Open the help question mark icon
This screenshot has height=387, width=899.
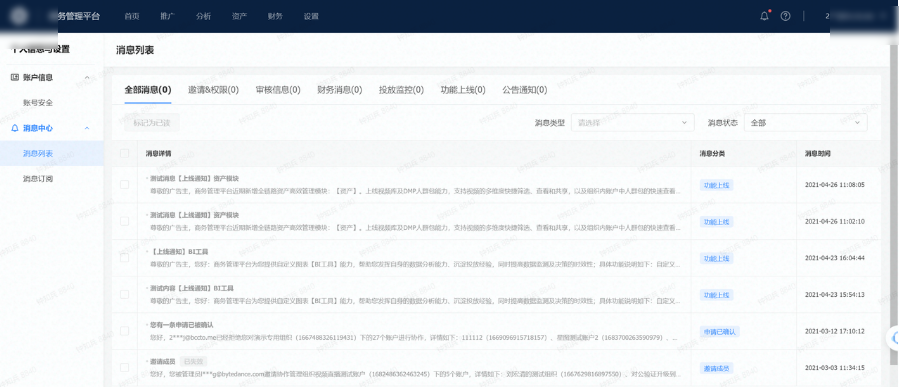785,16
